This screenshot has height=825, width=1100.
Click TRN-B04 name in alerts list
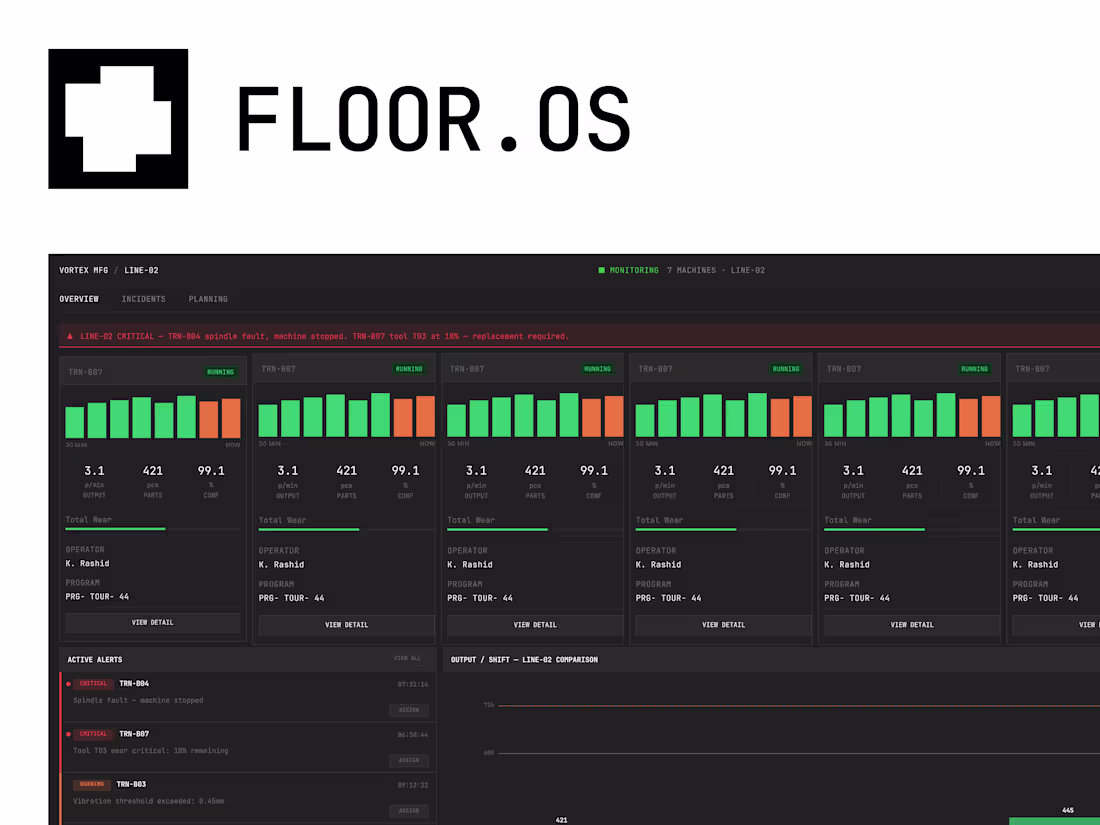(134, 683)
